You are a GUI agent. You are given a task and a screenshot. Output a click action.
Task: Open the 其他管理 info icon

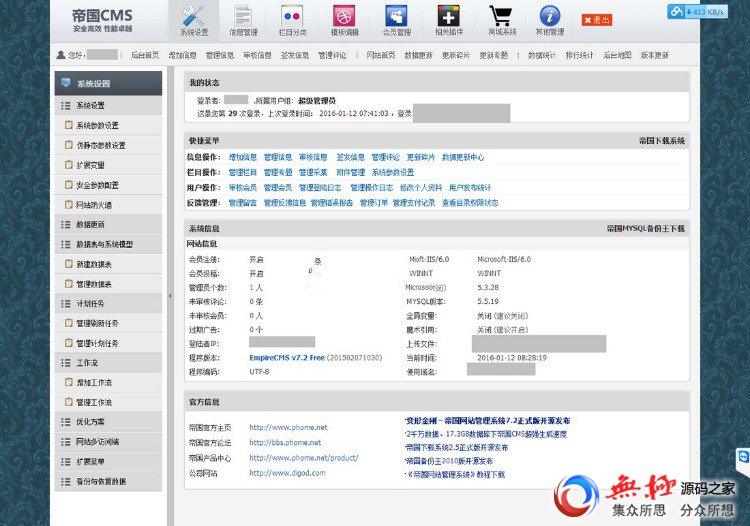549,19
